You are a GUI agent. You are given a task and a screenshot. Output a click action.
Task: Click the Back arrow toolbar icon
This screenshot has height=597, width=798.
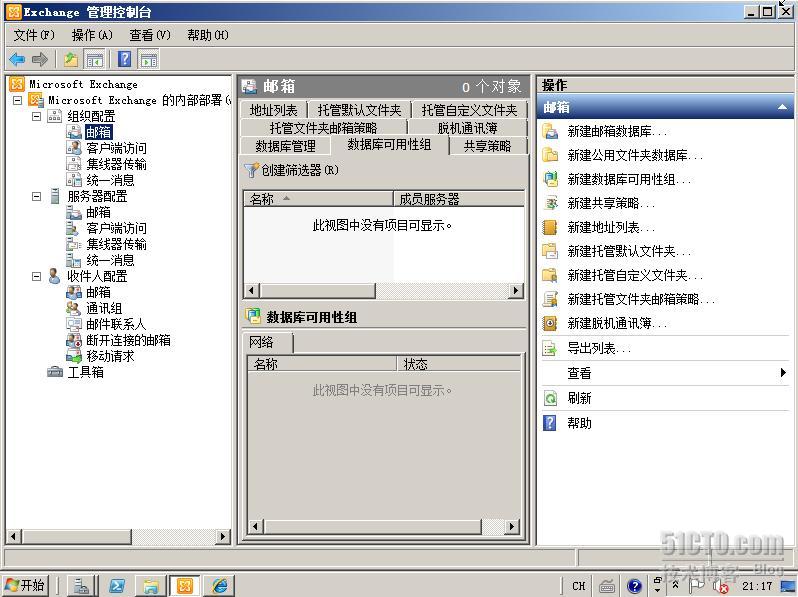[x=17, y=60]
